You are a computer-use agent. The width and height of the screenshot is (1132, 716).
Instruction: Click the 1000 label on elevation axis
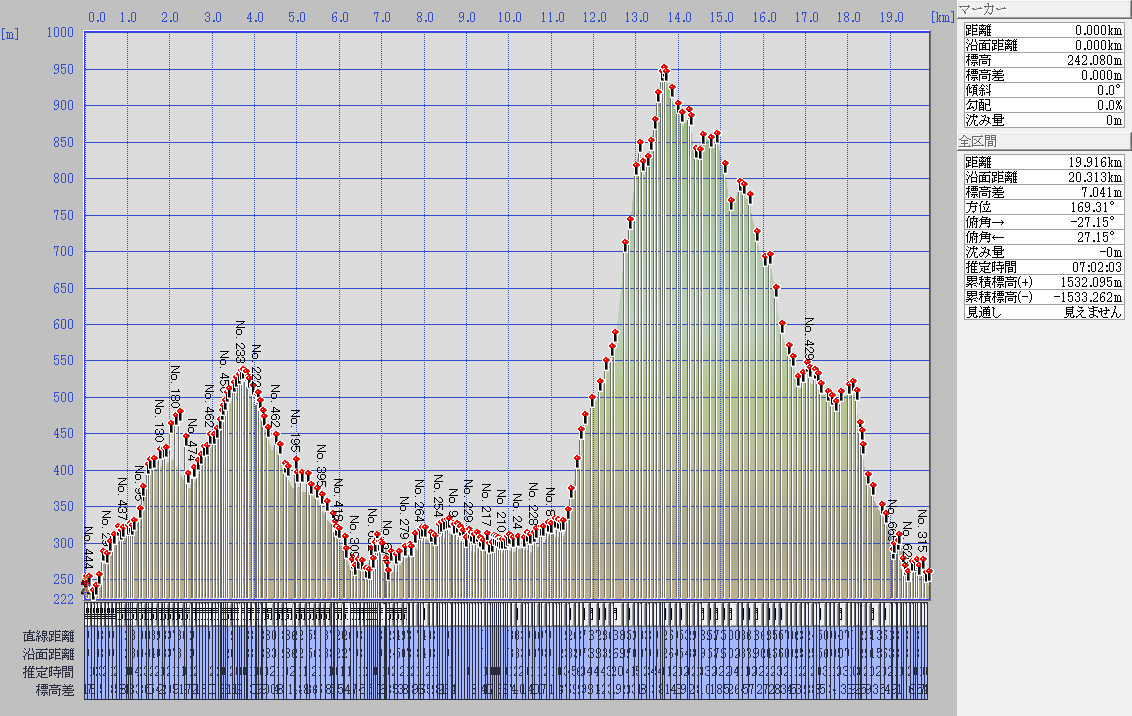click(x=62, y=32)
